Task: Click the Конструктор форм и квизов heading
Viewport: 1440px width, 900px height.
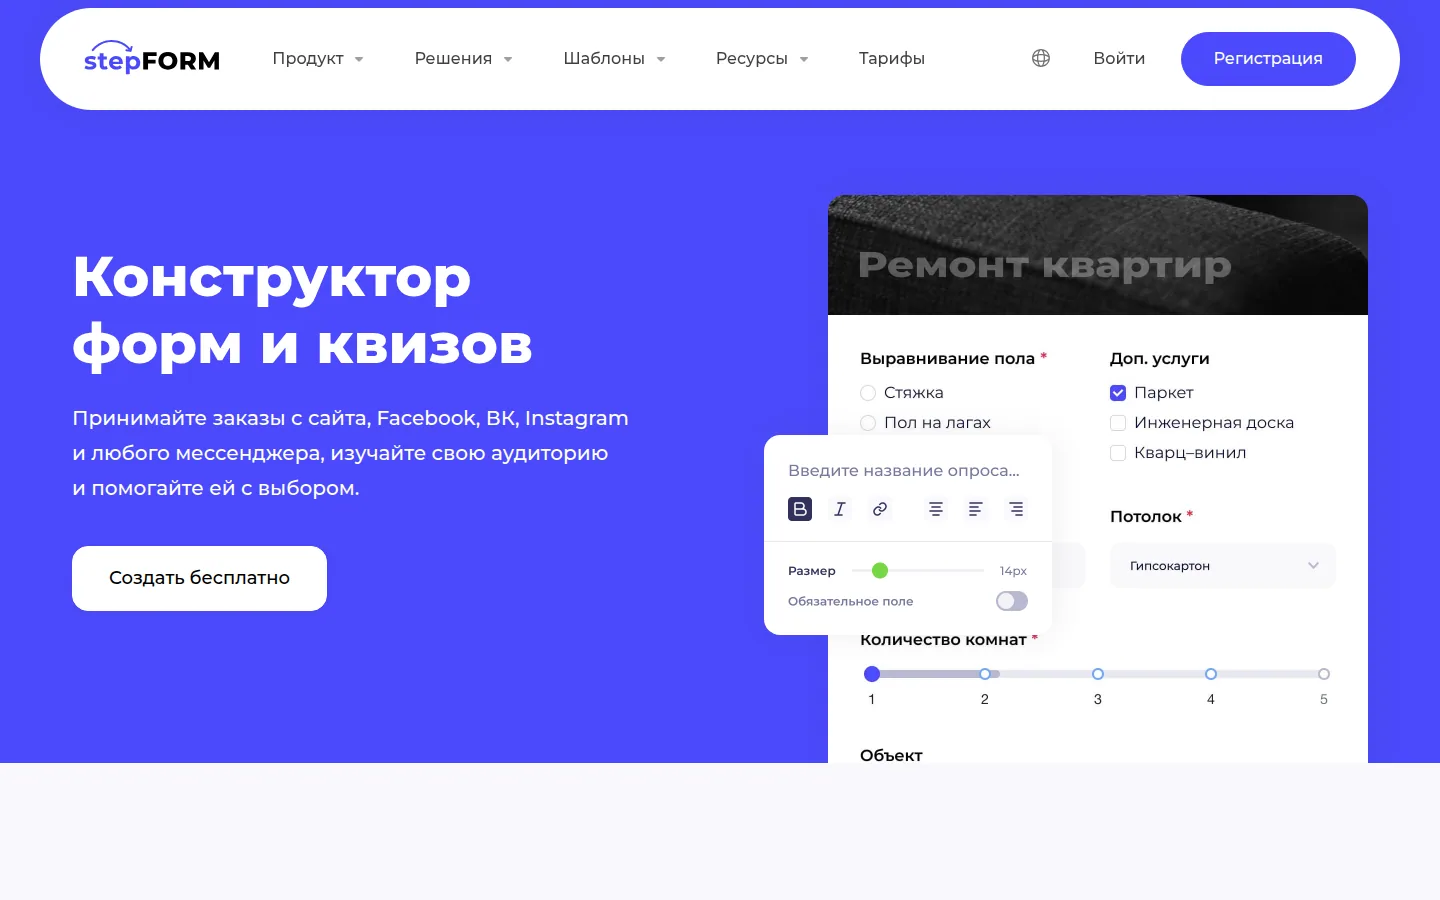Action: [302, 311]
